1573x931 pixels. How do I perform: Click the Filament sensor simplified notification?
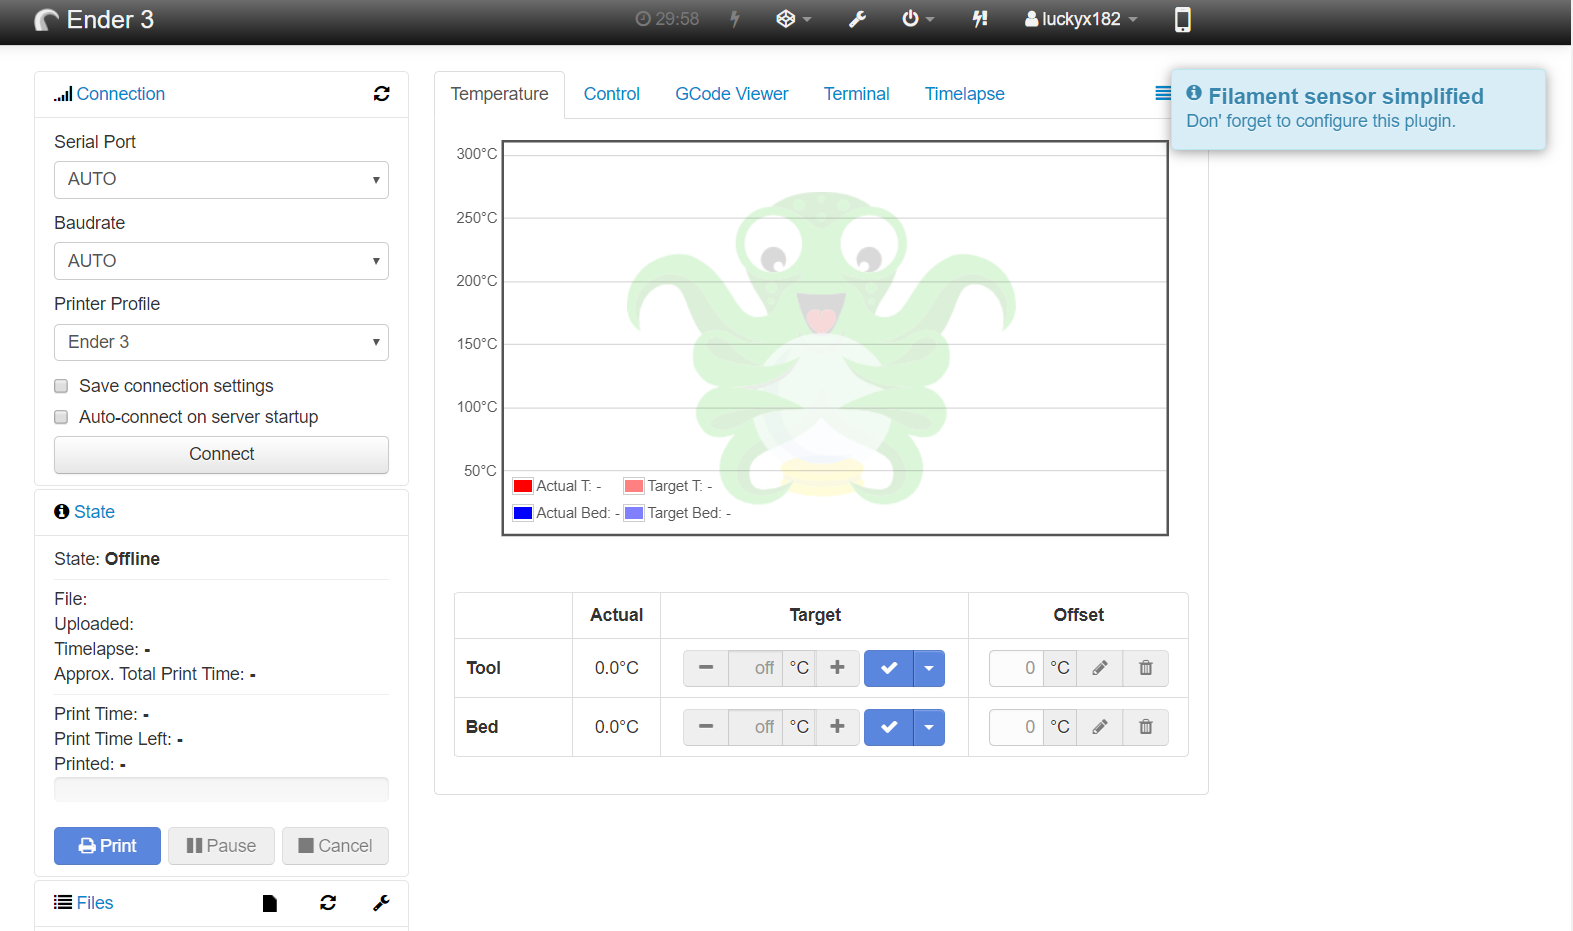coord(1358,109)
